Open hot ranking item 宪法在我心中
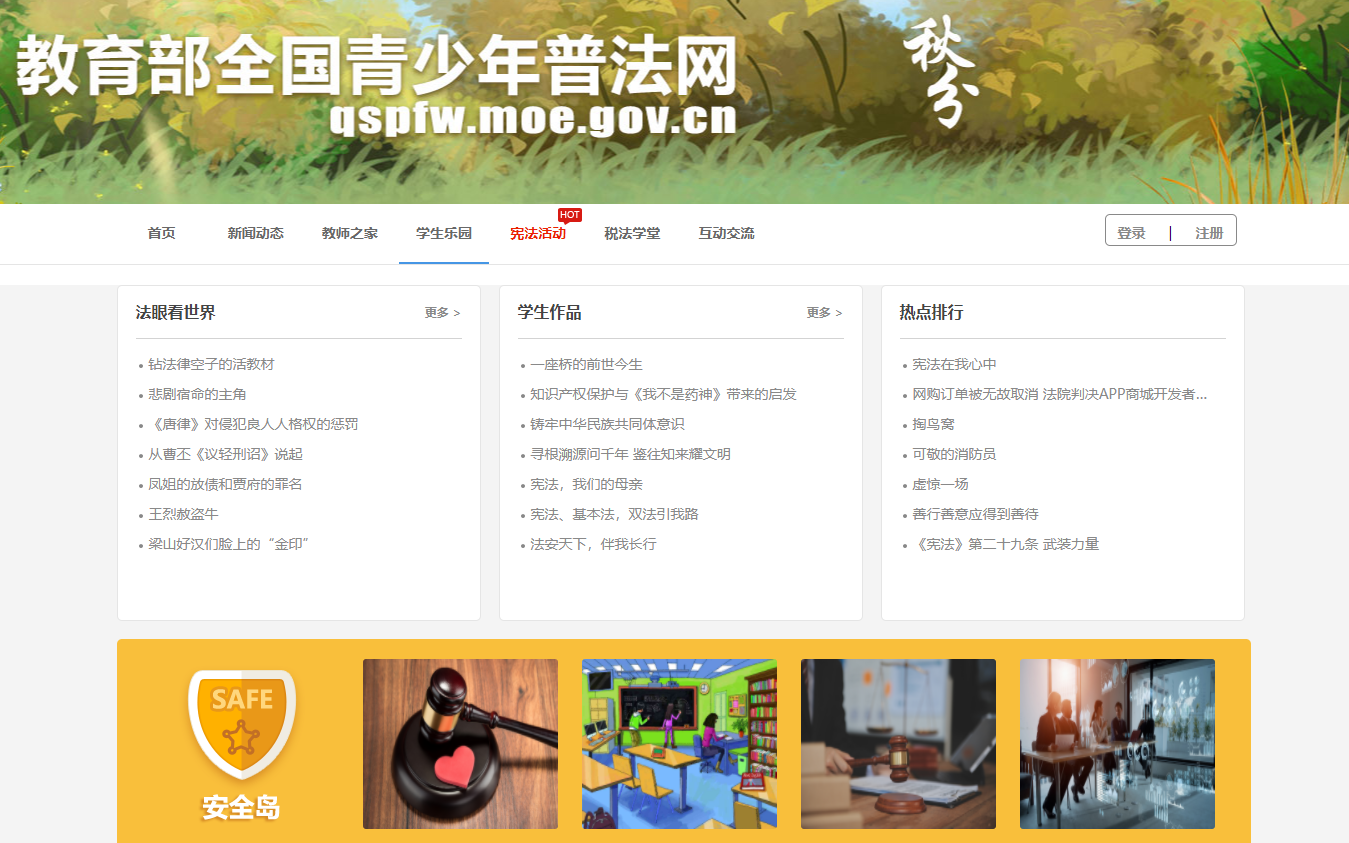 (954, 365)
